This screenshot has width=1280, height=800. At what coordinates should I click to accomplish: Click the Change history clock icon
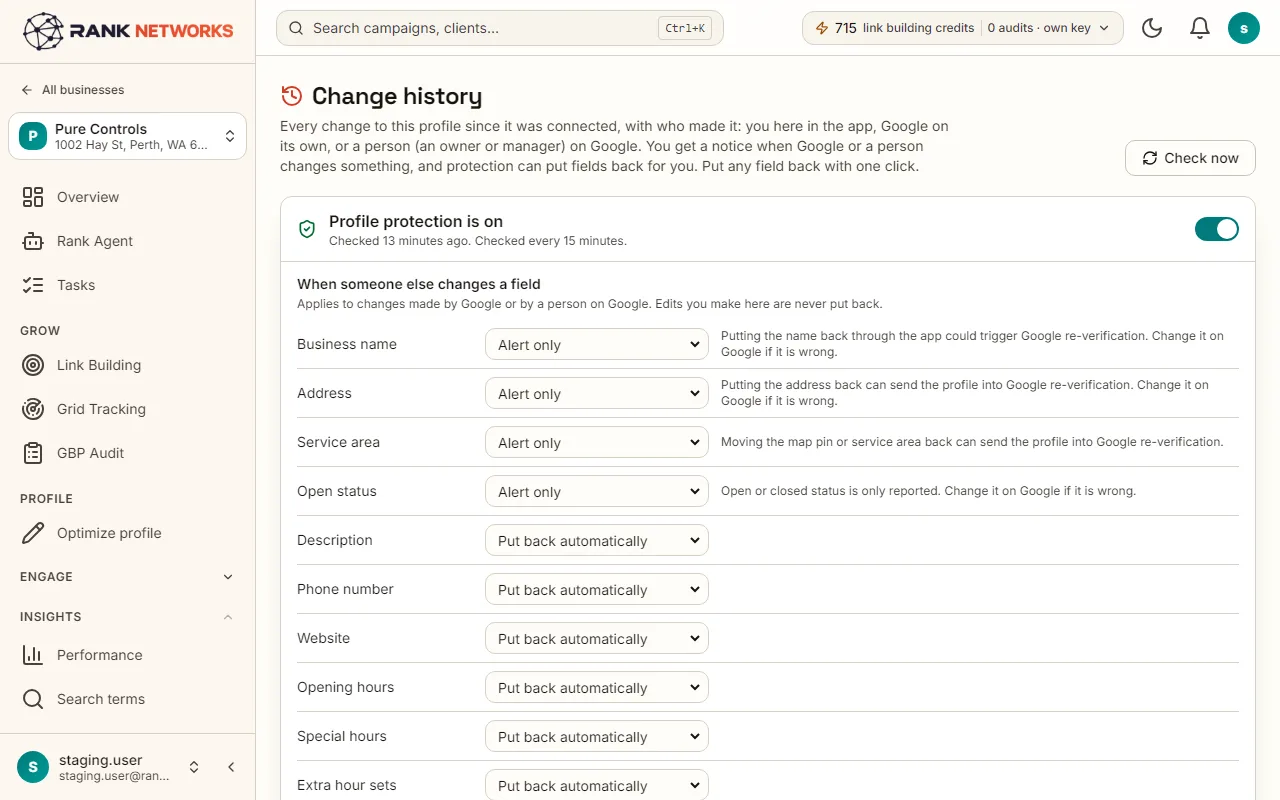[x=291, y=96]
